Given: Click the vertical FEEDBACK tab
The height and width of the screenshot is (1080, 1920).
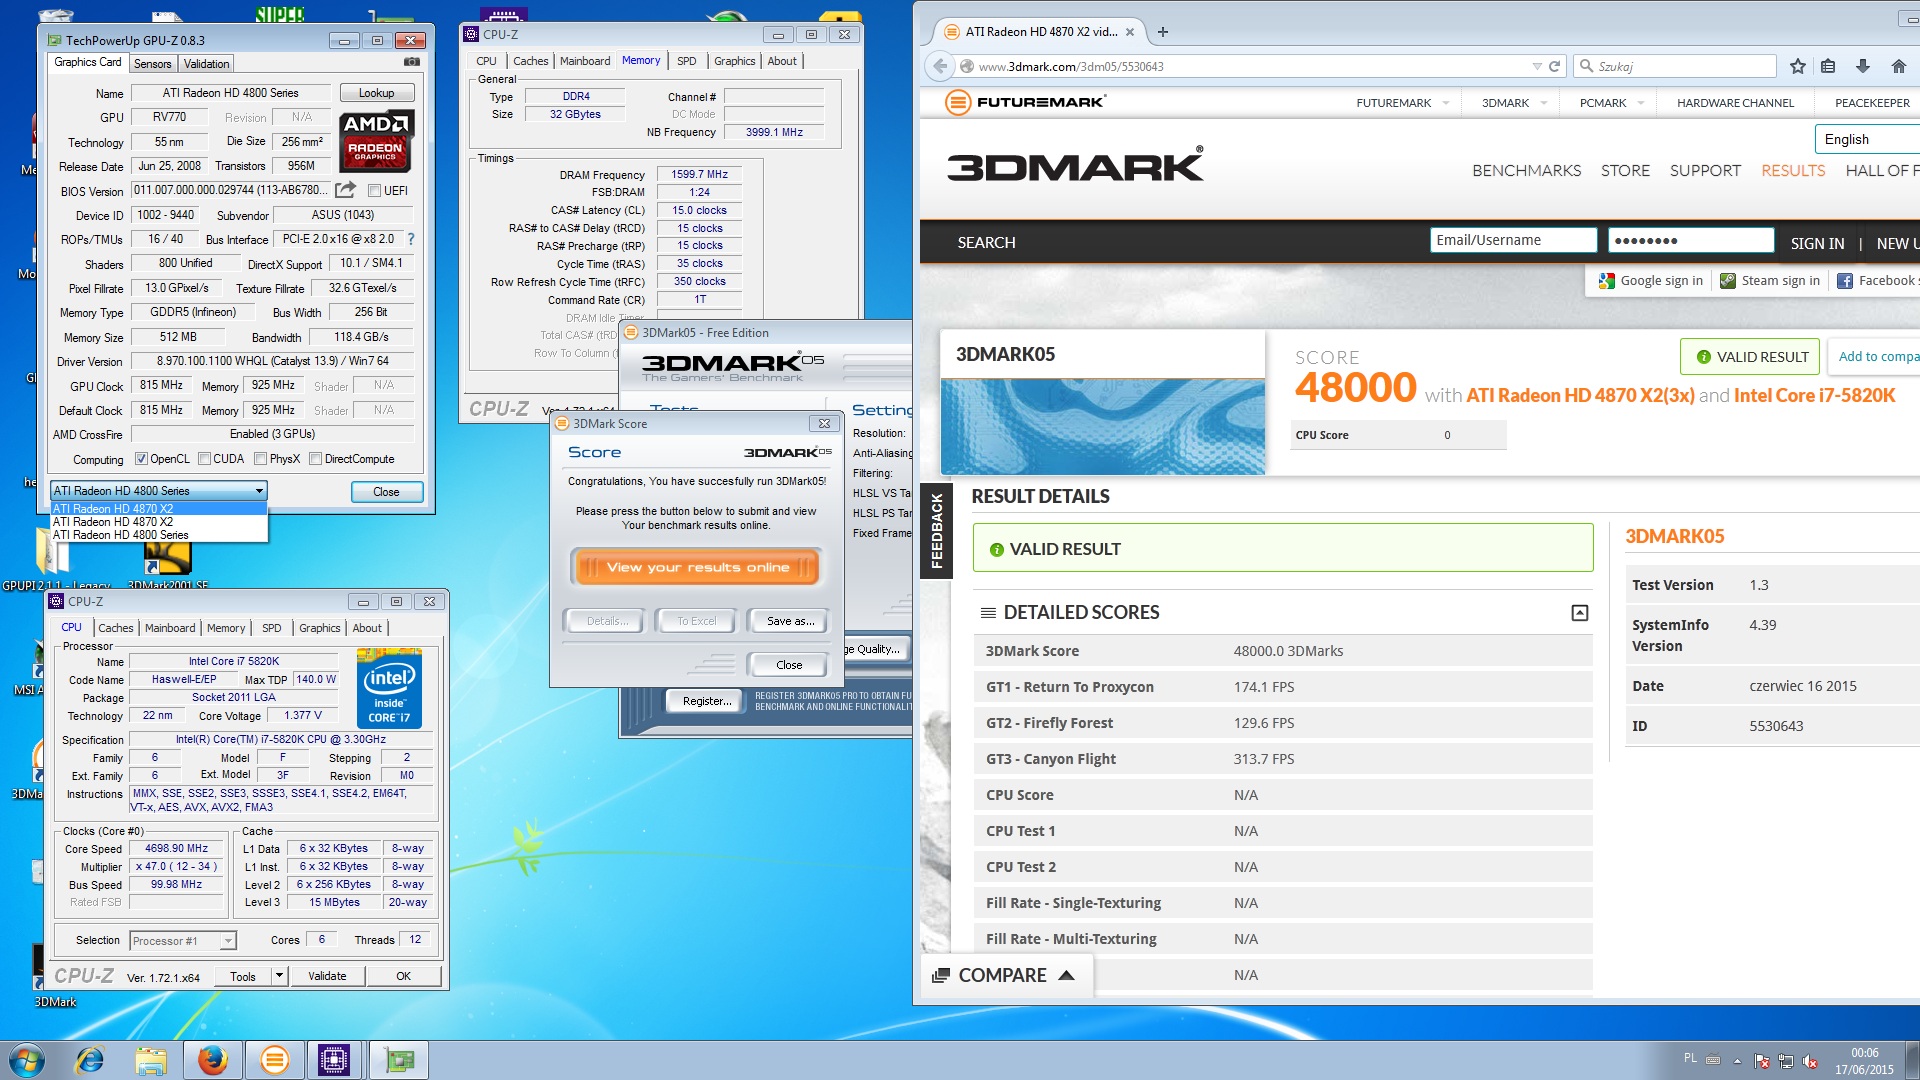Looking at the screenshot, I should click(x=936, y=532).
